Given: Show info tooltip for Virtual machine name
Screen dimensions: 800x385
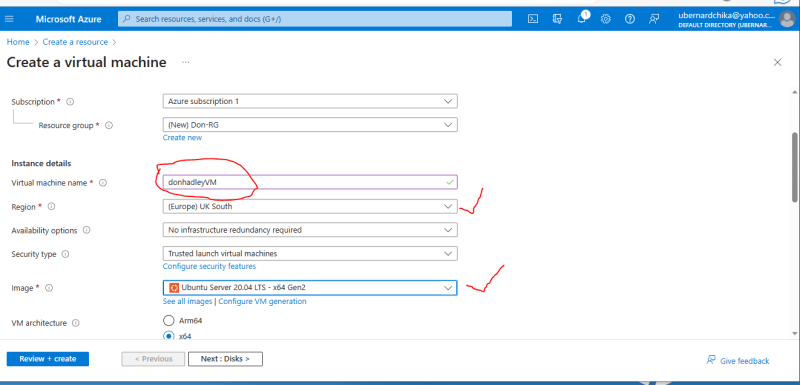Looking at the screenshot, I should click(x=103, y=183).
